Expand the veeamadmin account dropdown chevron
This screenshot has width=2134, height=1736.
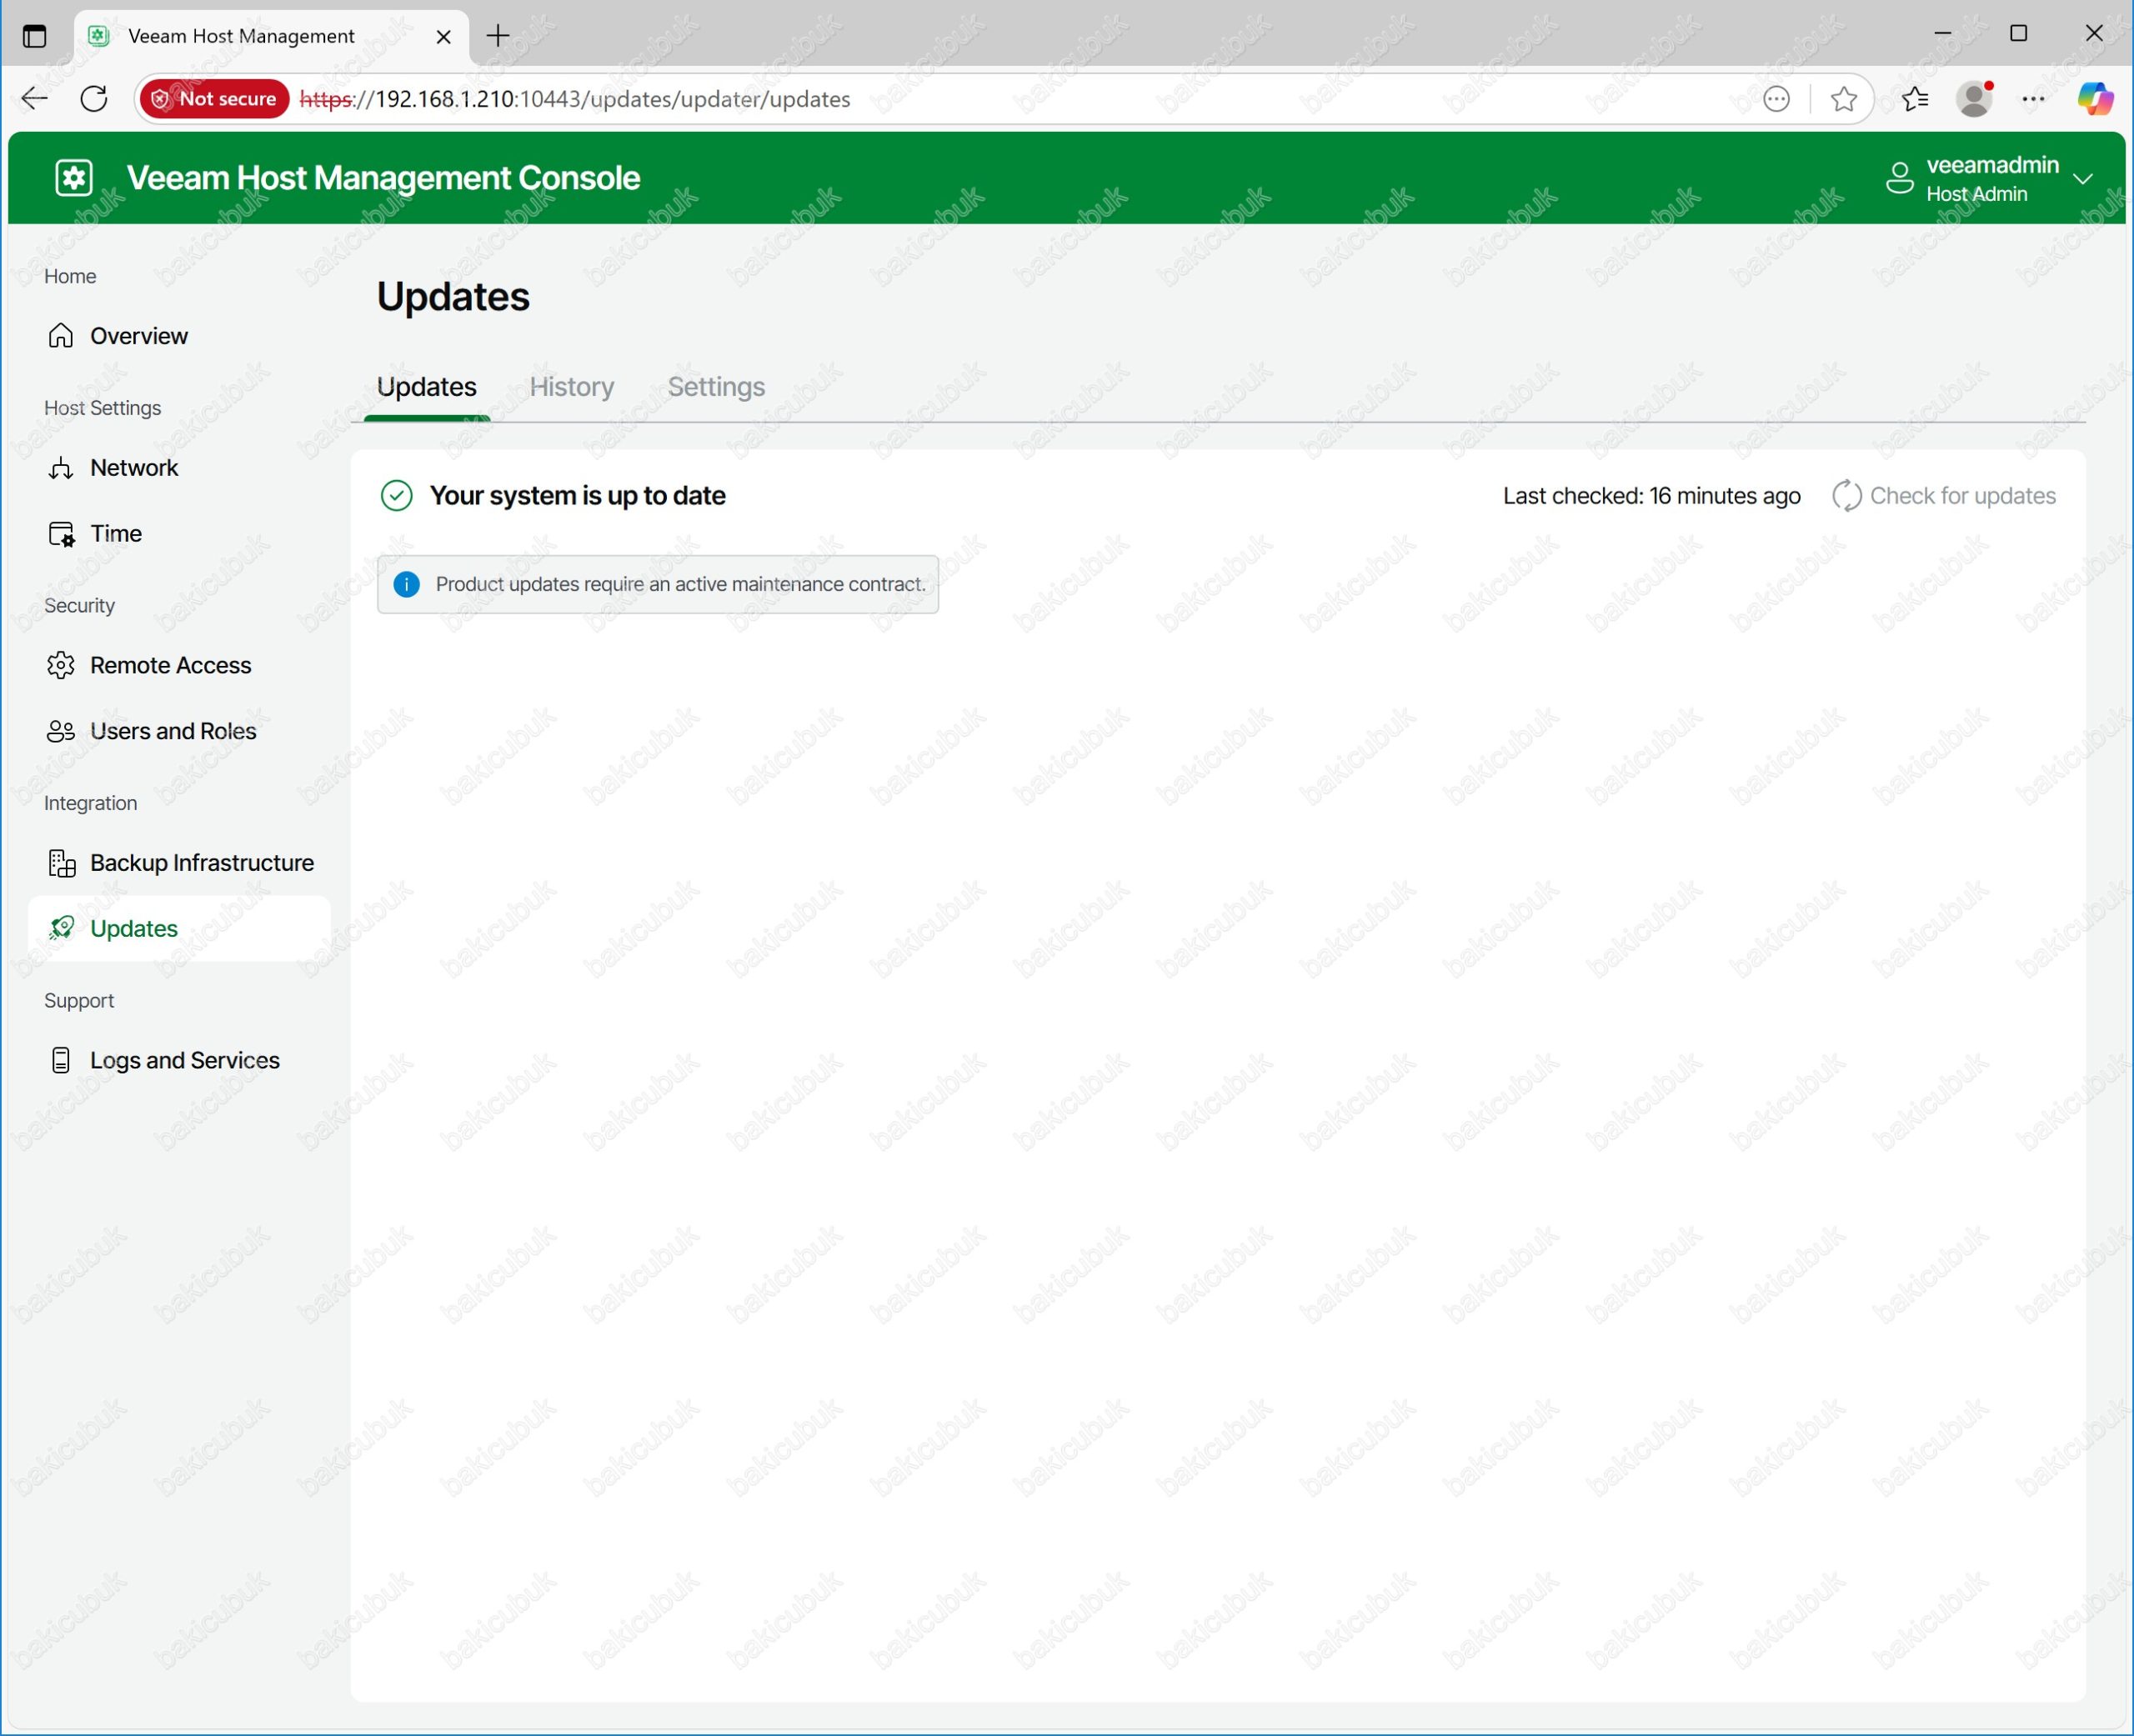(2083, 178)
